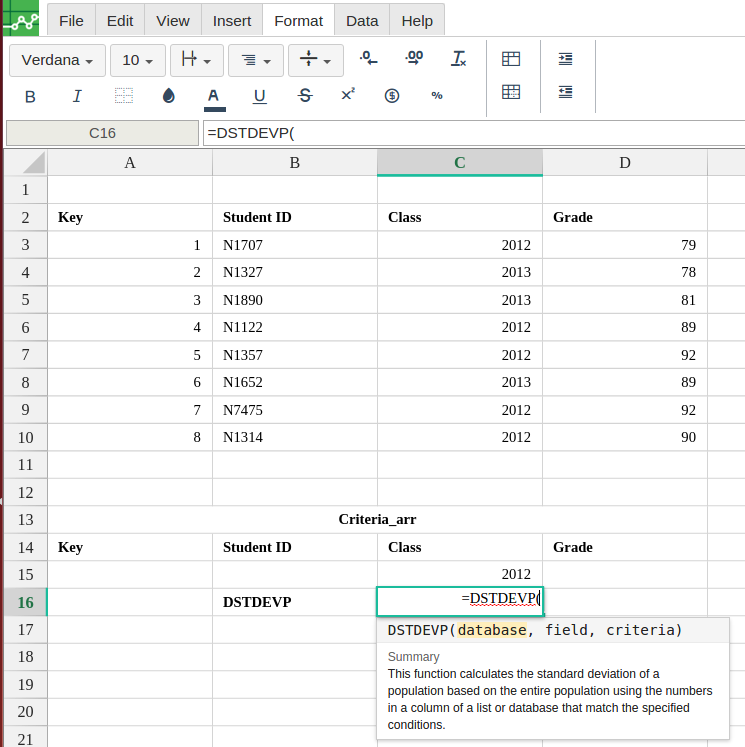
Task: Apply currency format icon
Action: tap(392, 96)
